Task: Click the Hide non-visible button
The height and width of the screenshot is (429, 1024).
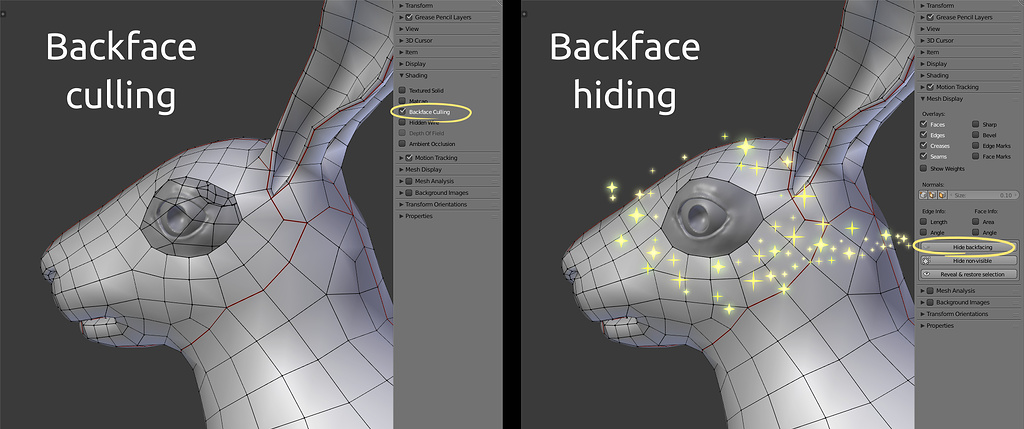Action: [969, 261]
